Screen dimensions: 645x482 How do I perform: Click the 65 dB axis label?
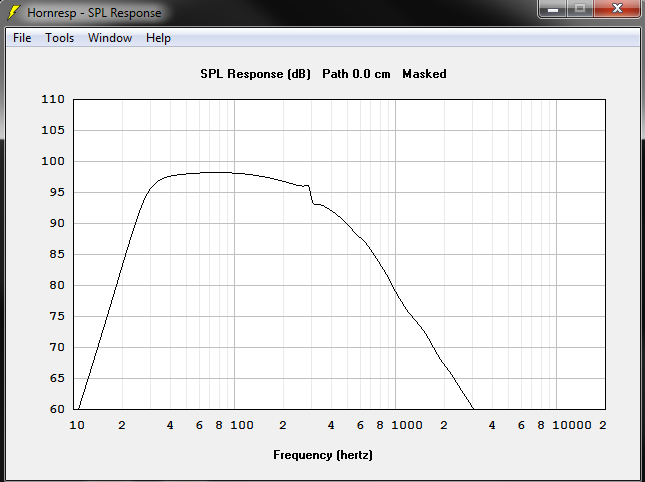click(x=57, y=378)
